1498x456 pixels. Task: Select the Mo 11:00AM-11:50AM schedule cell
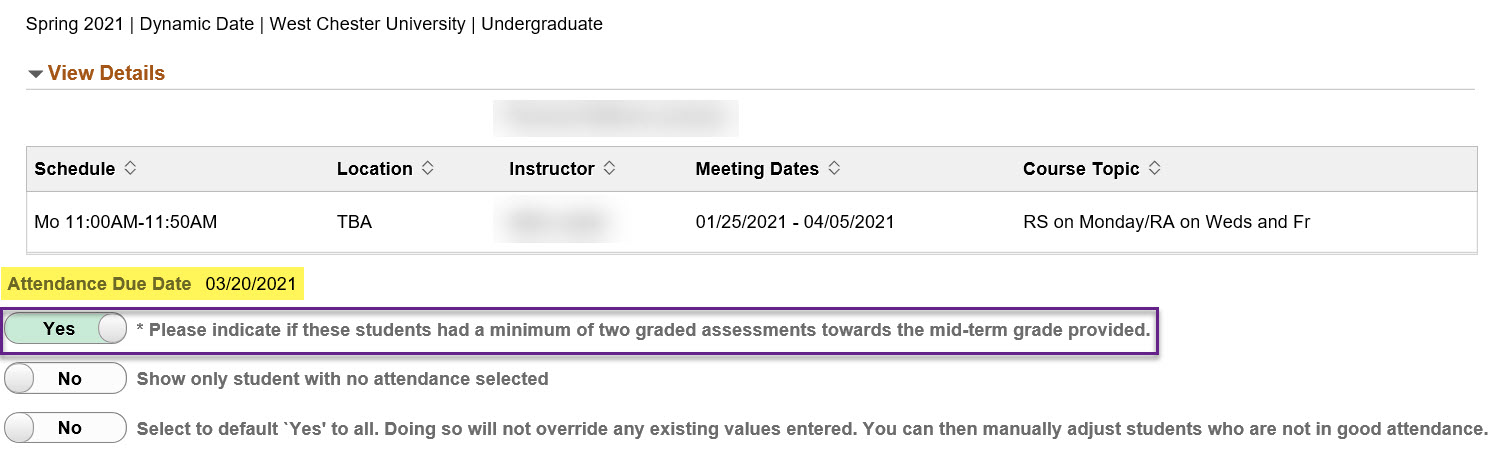point(125,222)
